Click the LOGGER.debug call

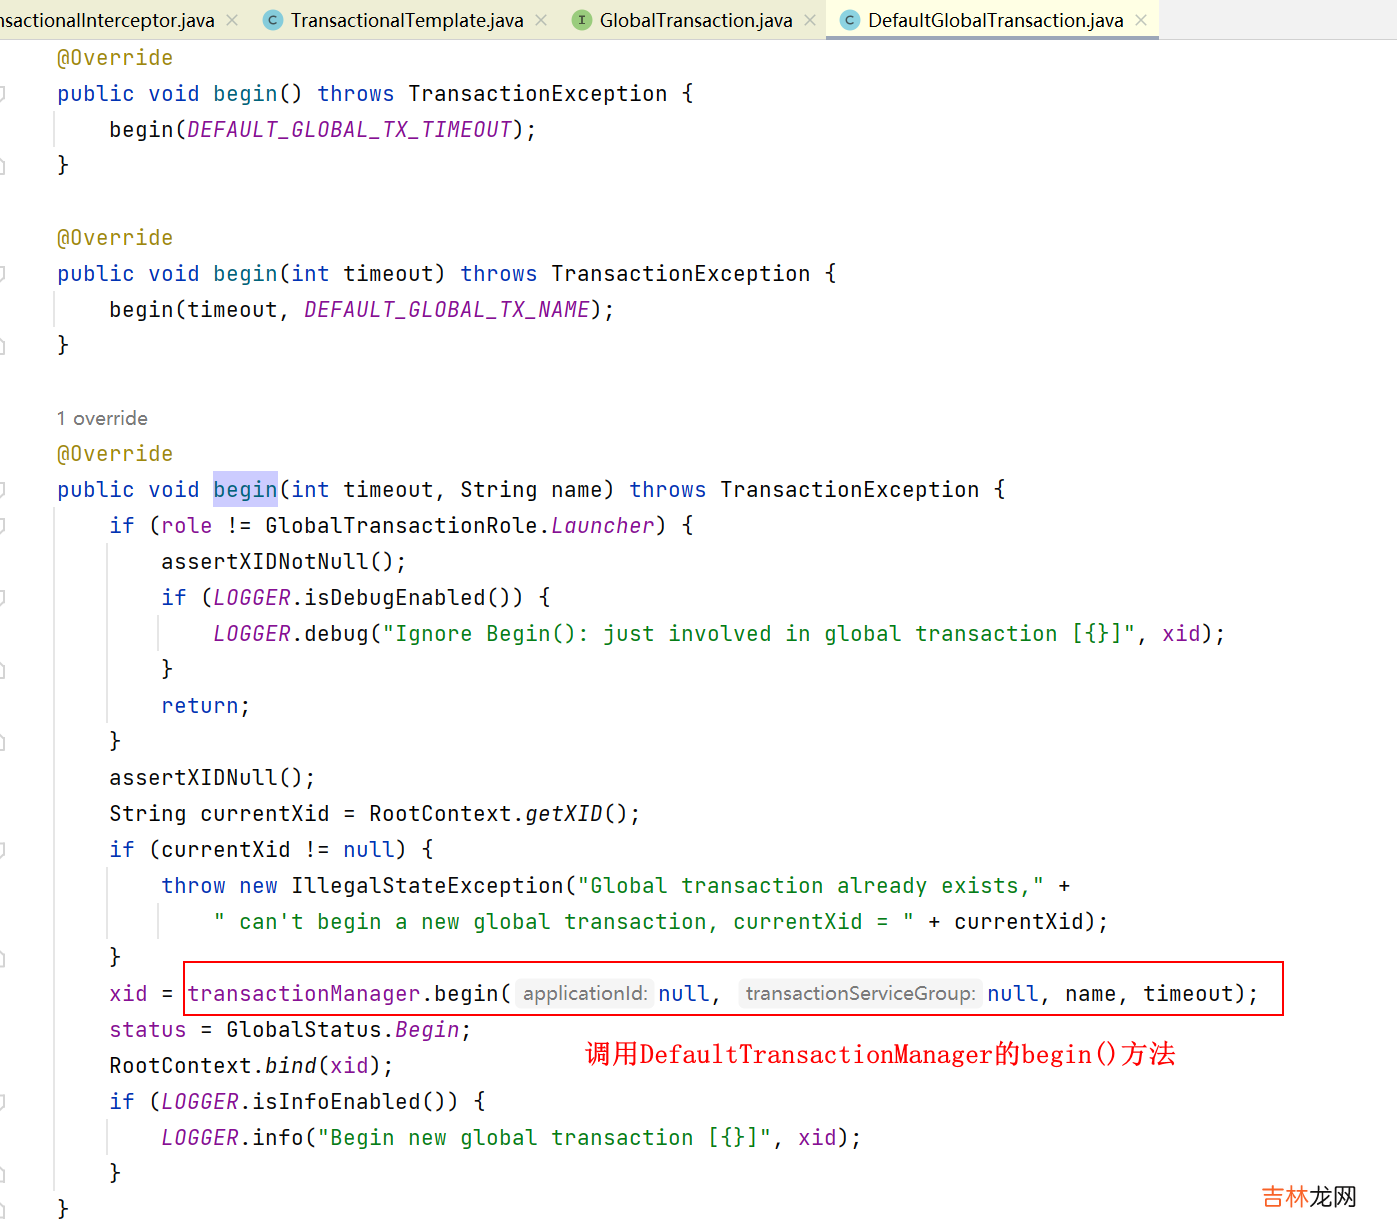(x=291, y=633)
